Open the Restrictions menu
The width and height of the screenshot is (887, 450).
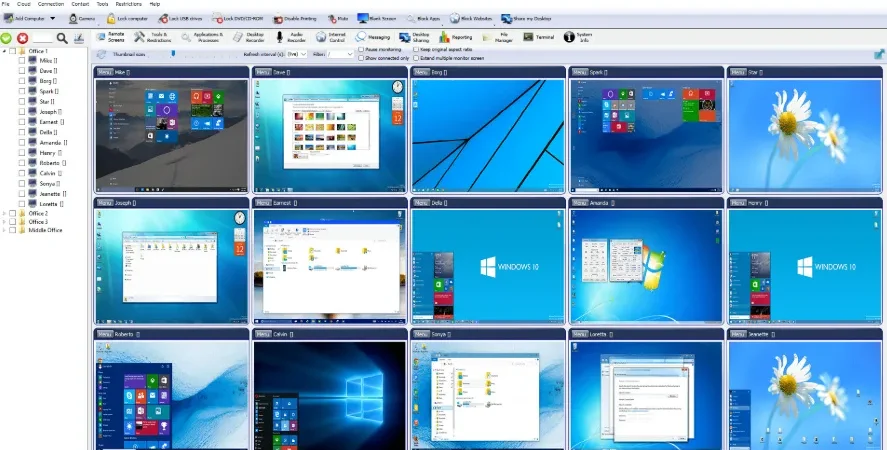128,4
